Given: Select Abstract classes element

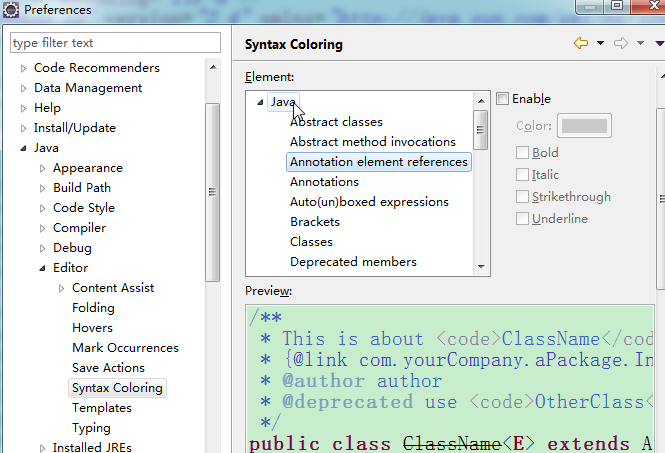Looking at the screenshot, I should coord(336,122).
